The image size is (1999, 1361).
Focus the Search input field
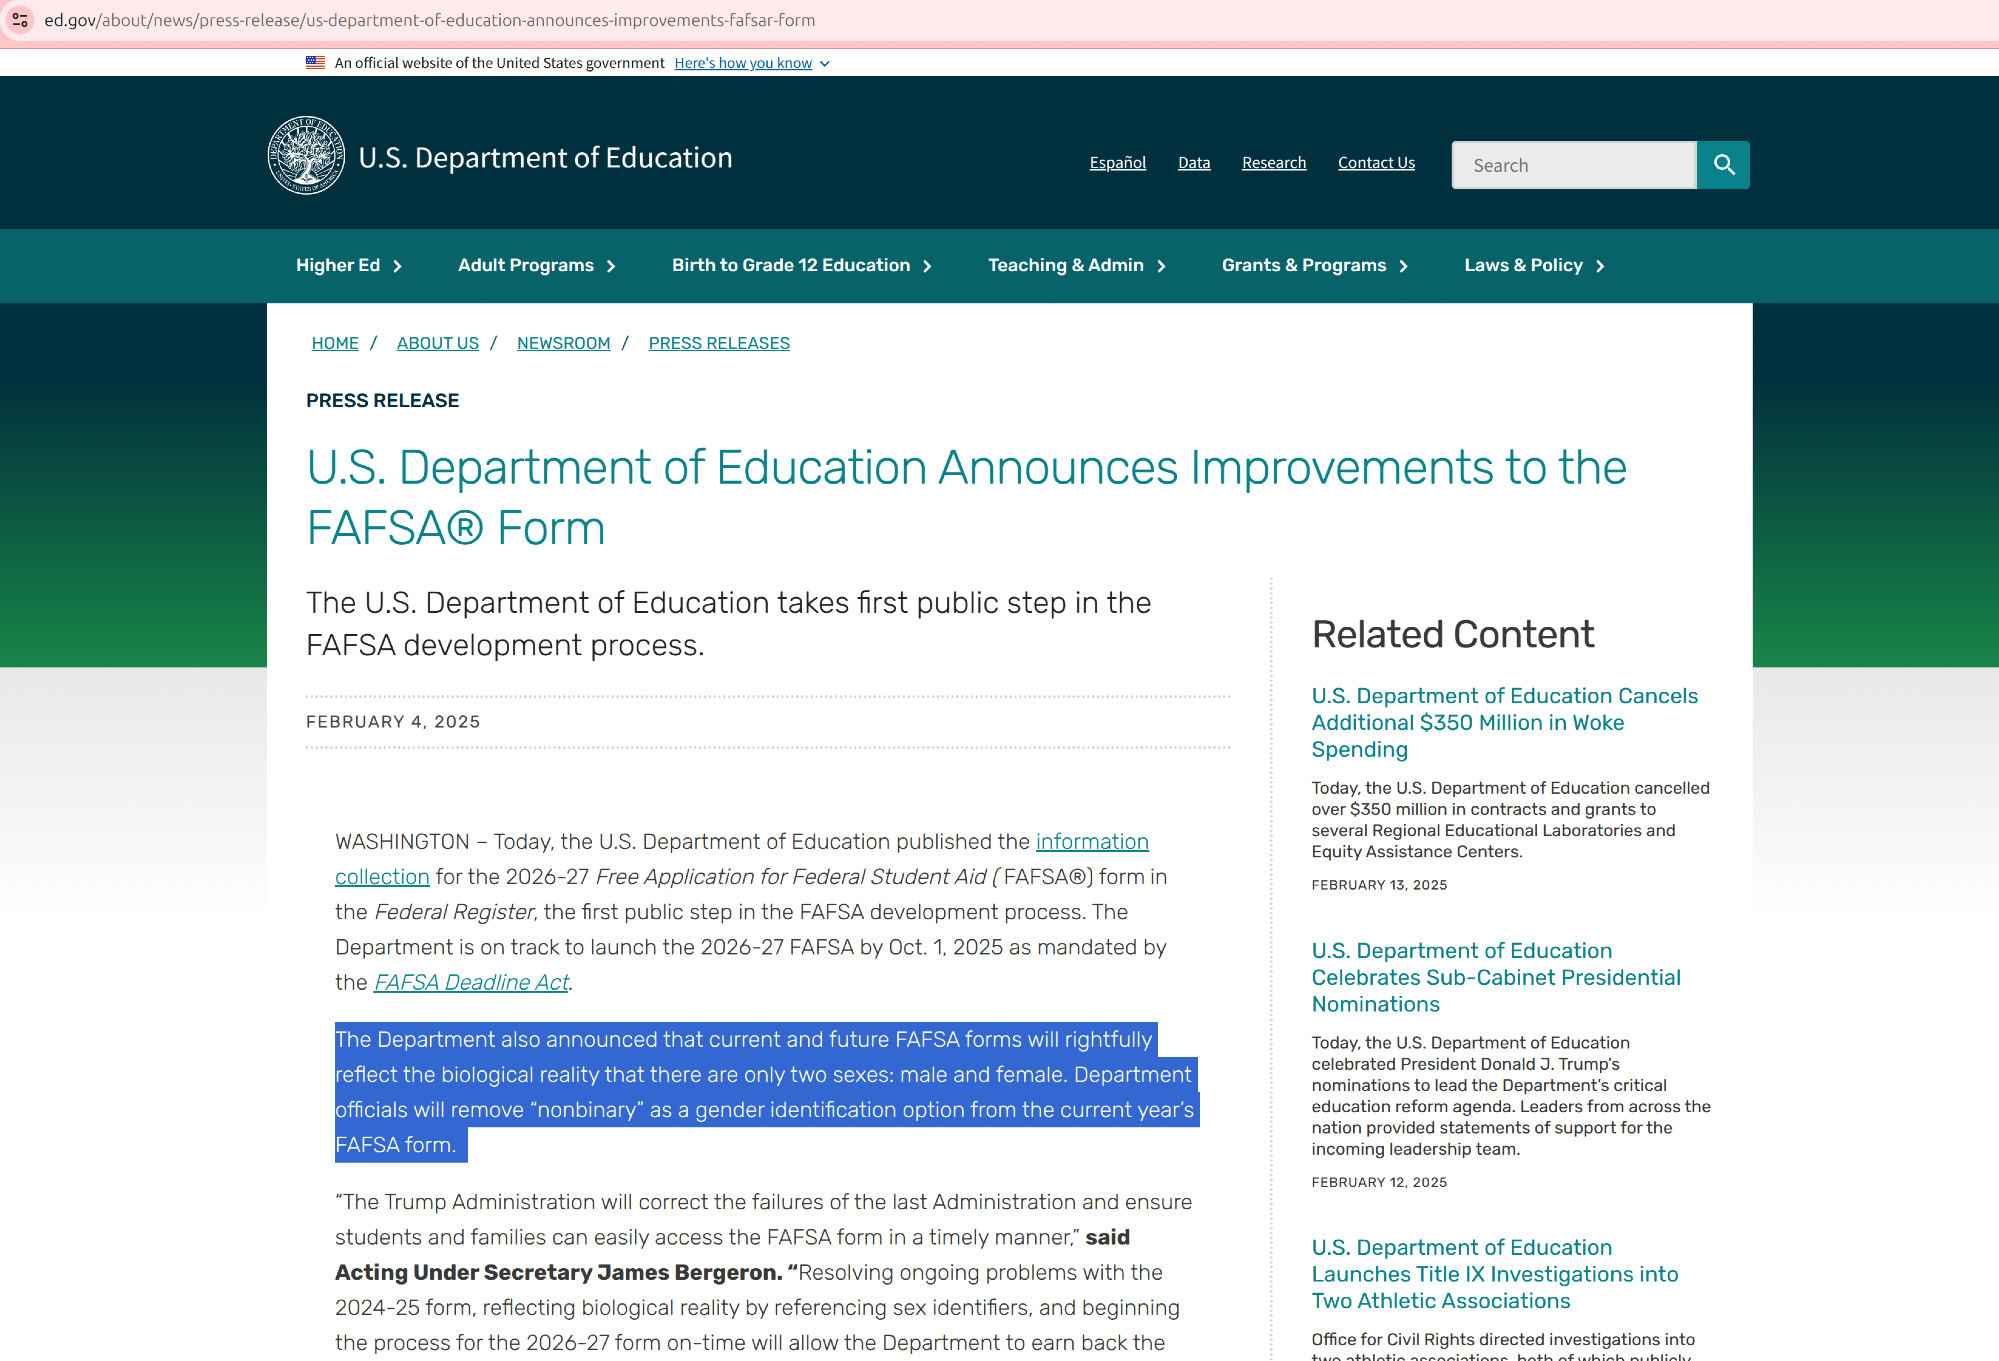click(1574, 165)
